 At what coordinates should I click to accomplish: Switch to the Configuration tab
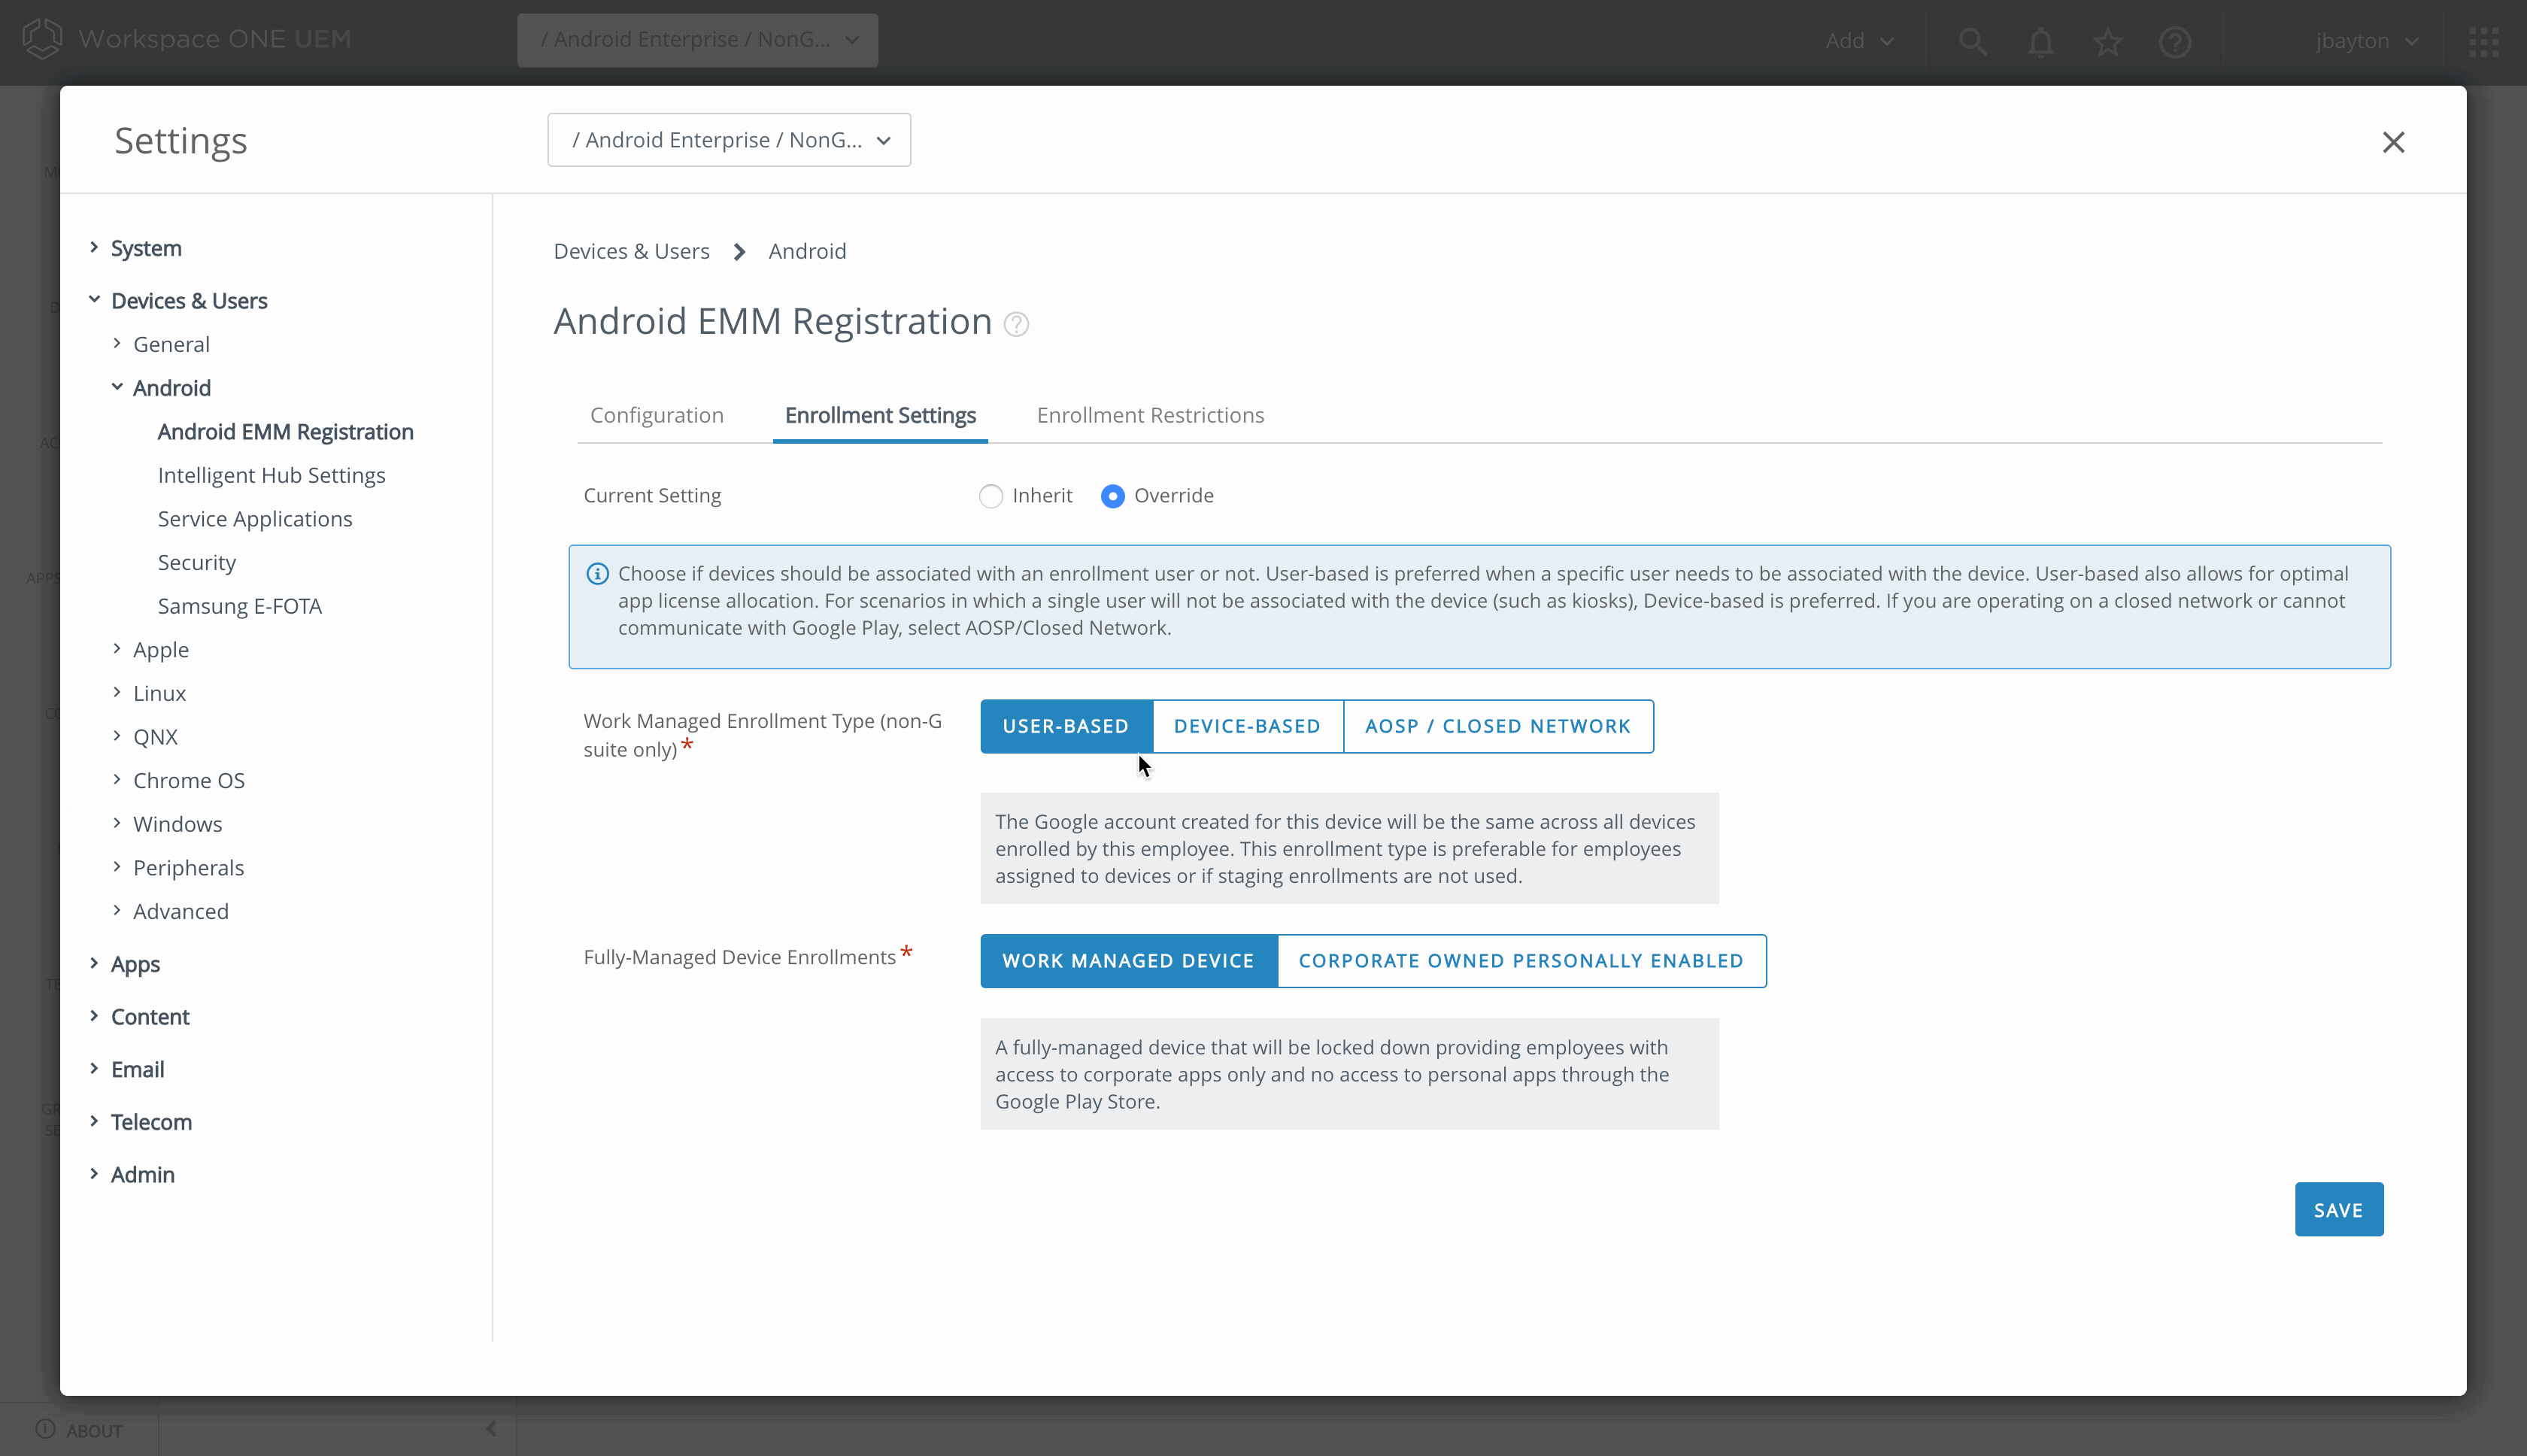[x=656, y=415]
